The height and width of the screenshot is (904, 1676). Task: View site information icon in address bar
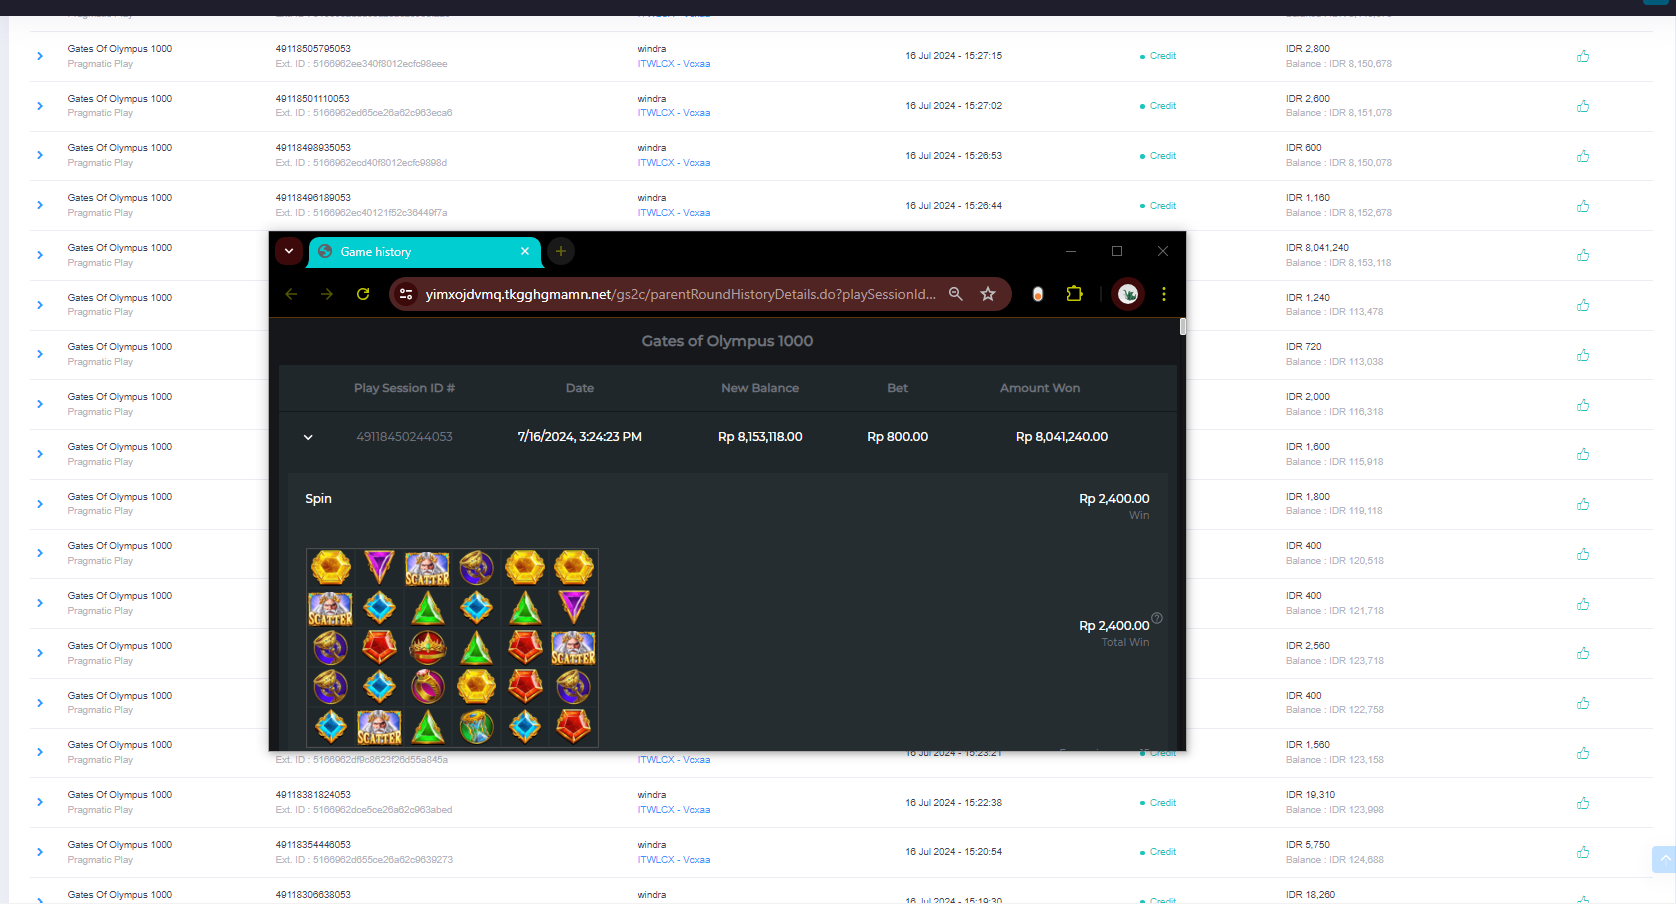406,294
